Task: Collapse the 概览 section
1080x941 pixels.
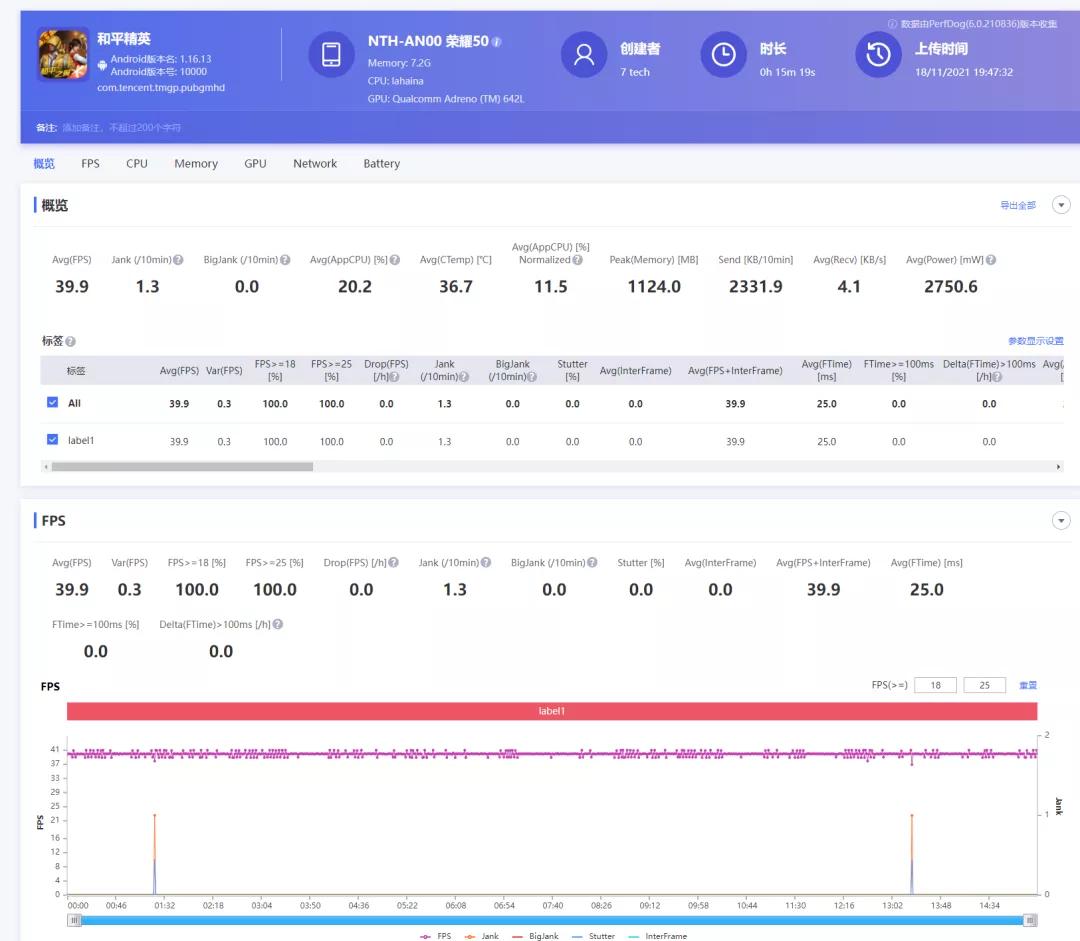Action: tap(1061, 205)
